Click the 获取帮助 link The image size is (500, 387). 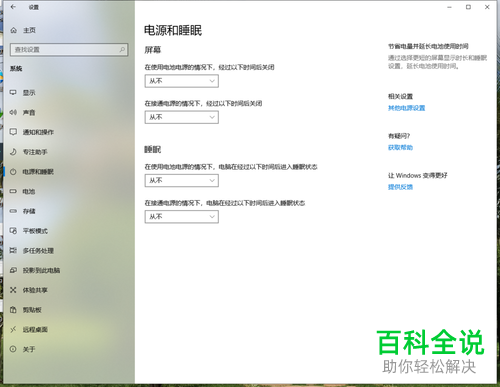(x=400, y=148)
